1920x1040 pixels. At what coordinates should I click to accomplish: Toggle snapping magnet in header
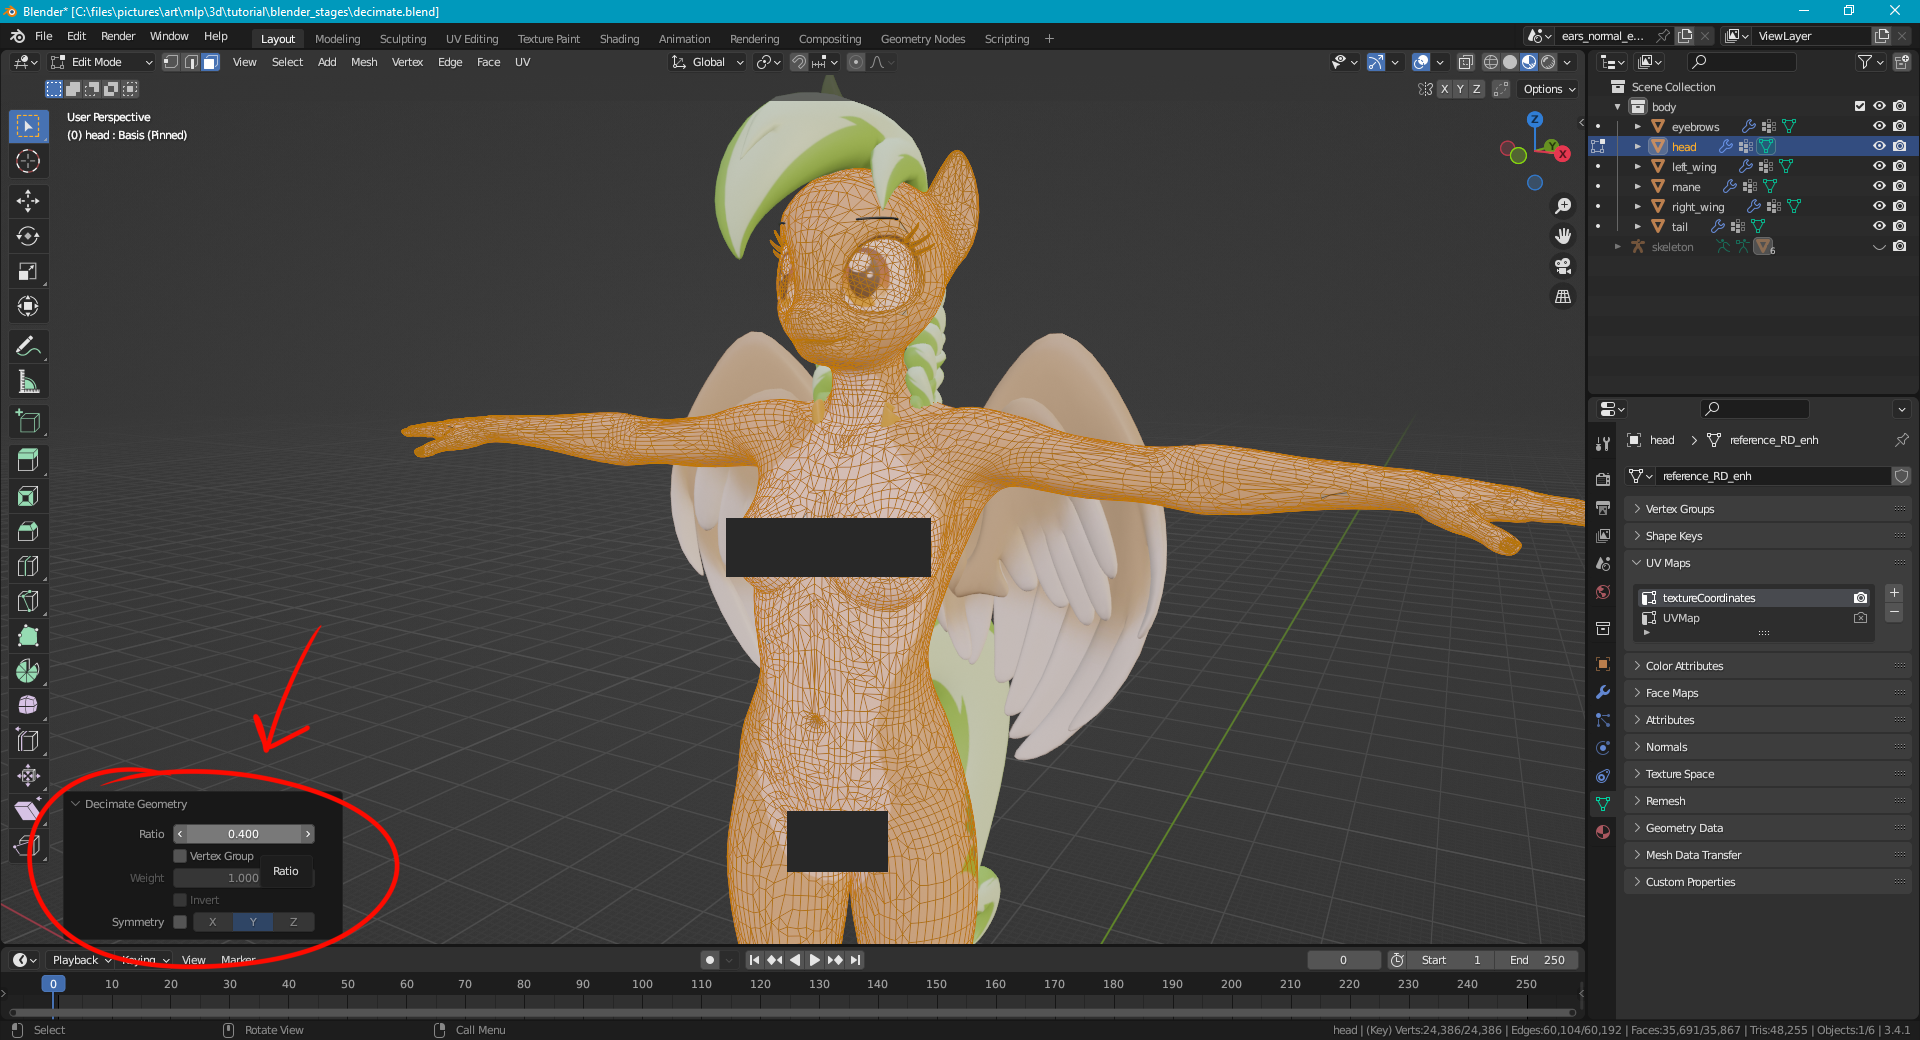click(x=799, y=62)
